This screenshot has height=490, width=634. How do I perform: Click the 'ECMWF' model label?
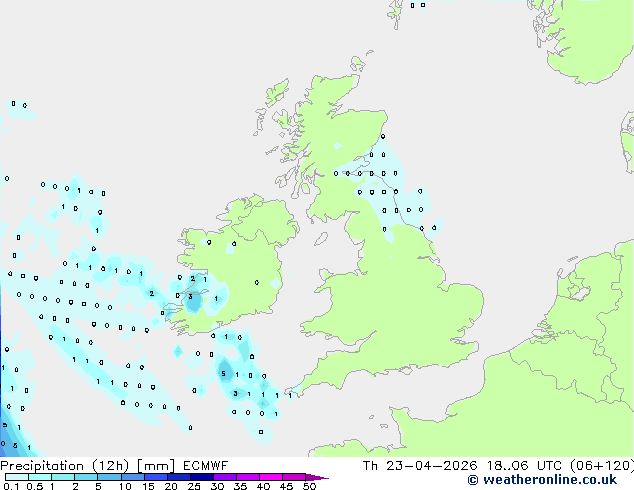205,466
